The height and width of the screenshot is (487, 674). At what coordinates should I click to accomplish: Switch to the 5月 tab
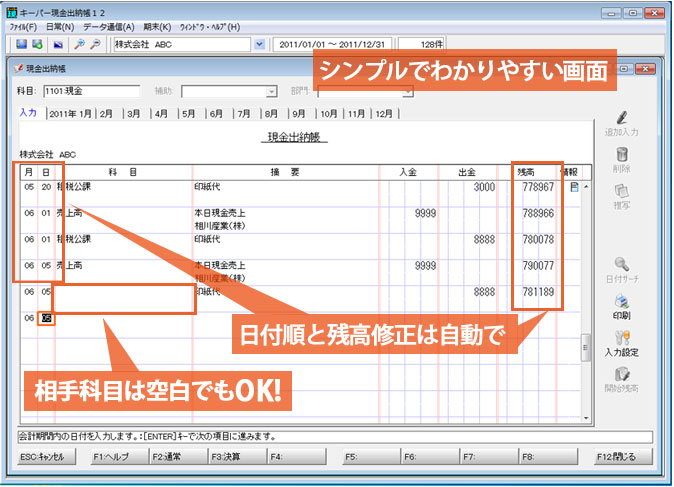[x=189, y=114]
